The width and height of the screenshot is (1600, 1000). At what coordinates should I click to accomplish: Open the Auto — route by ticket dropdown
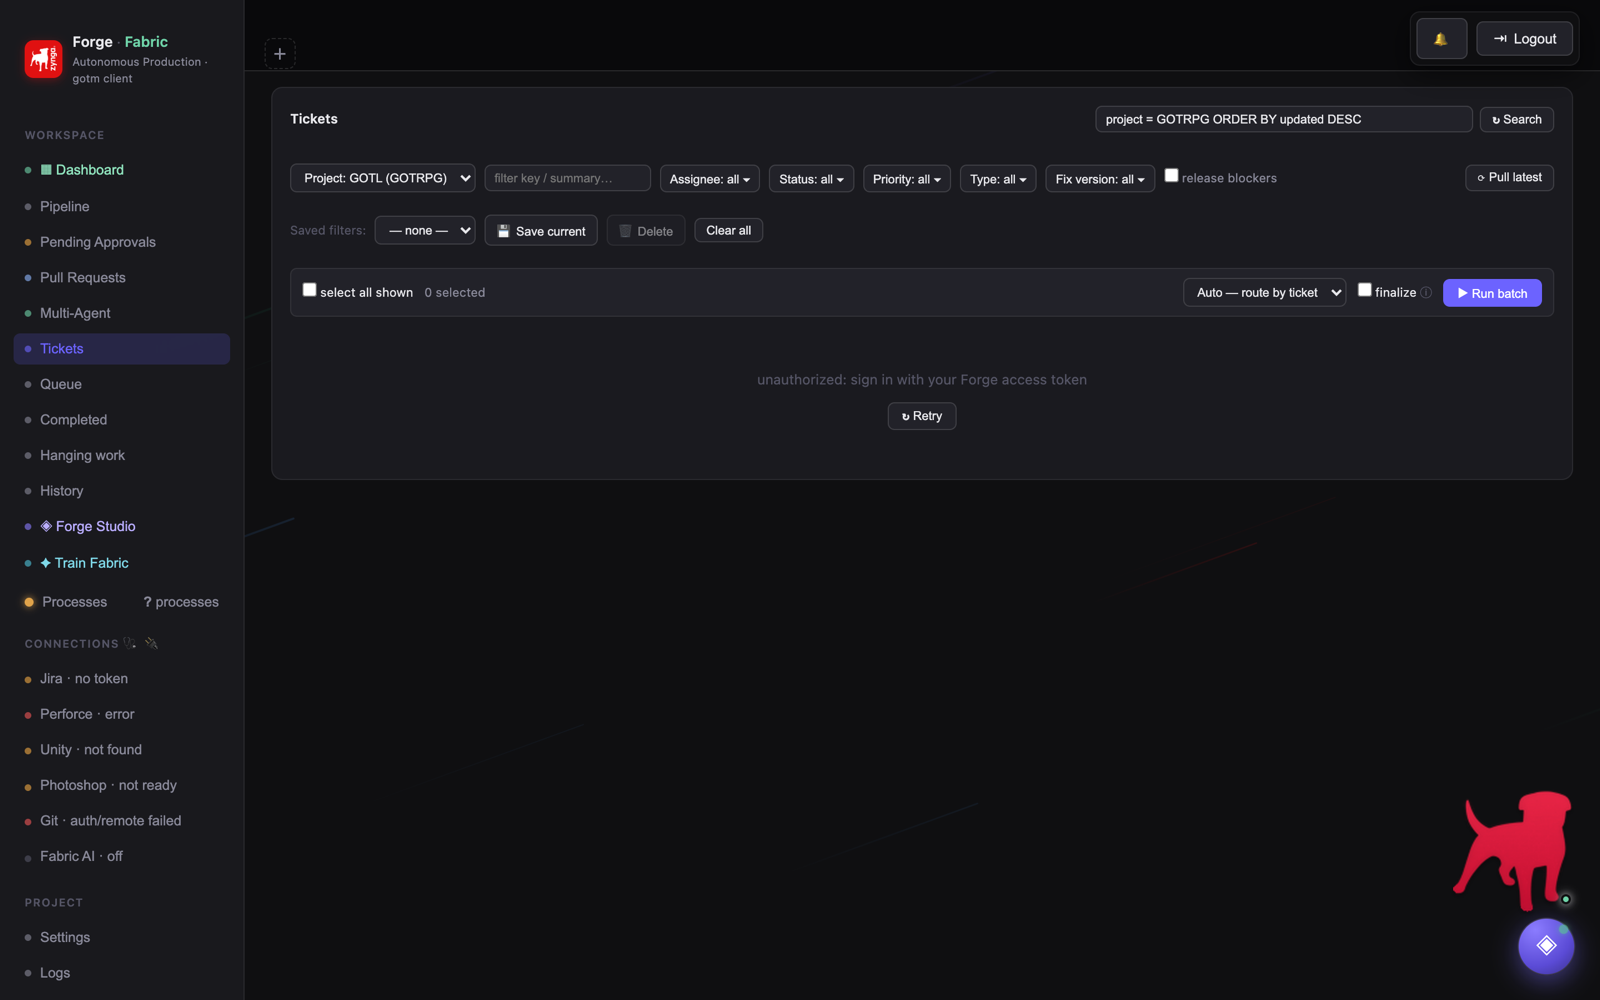click(x=1265, y=293)
